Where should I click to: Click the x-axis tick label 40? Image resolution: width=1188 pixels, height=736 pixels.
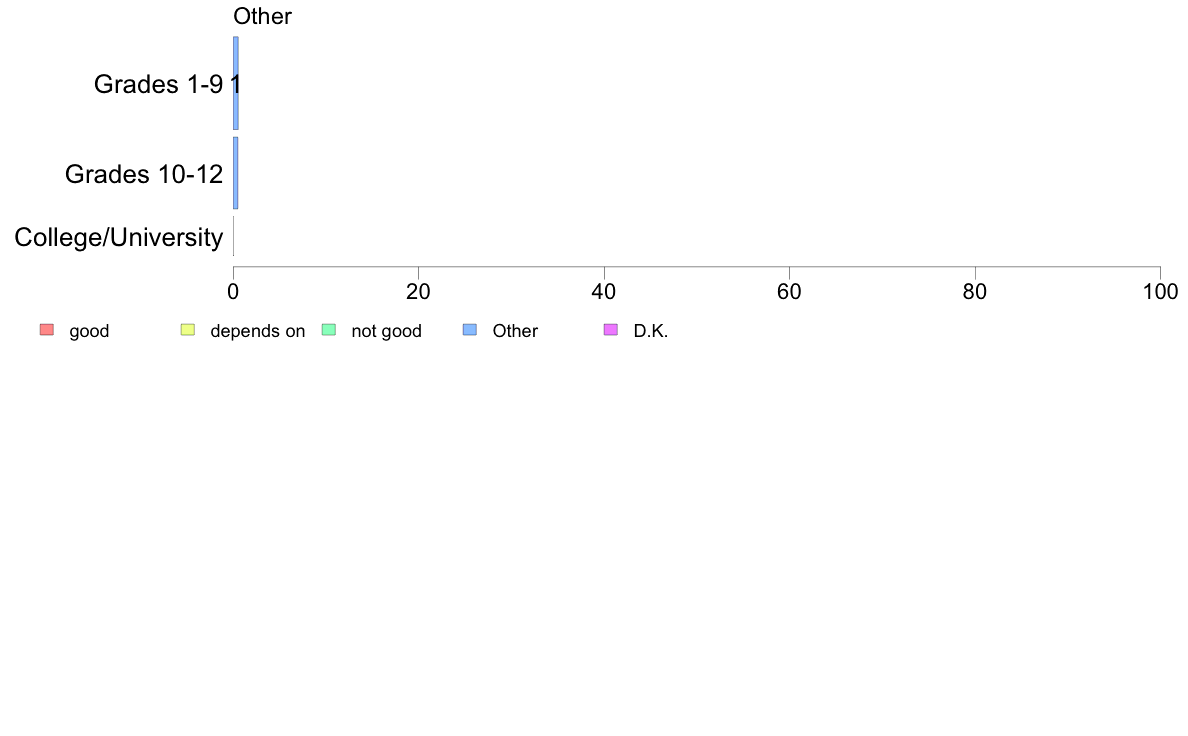point(604,292)
